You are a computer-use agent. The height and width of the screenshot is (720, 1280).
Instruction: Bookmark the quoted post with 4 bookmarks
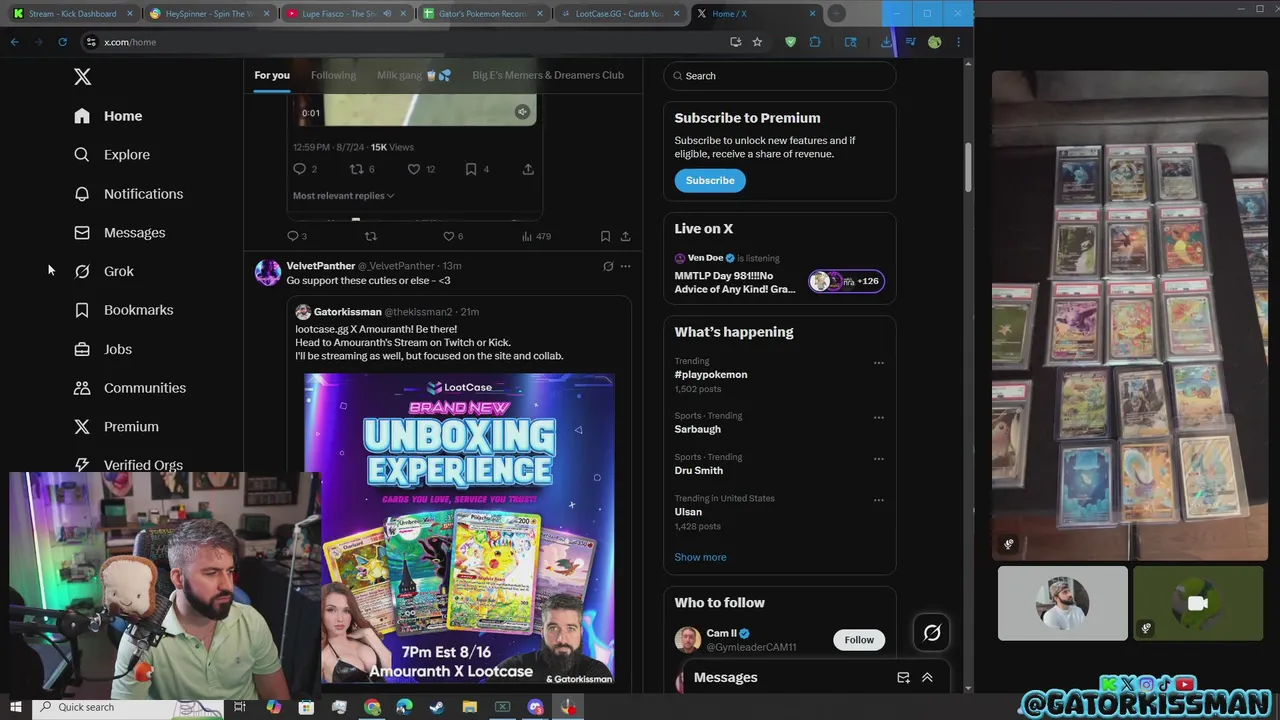477,170
